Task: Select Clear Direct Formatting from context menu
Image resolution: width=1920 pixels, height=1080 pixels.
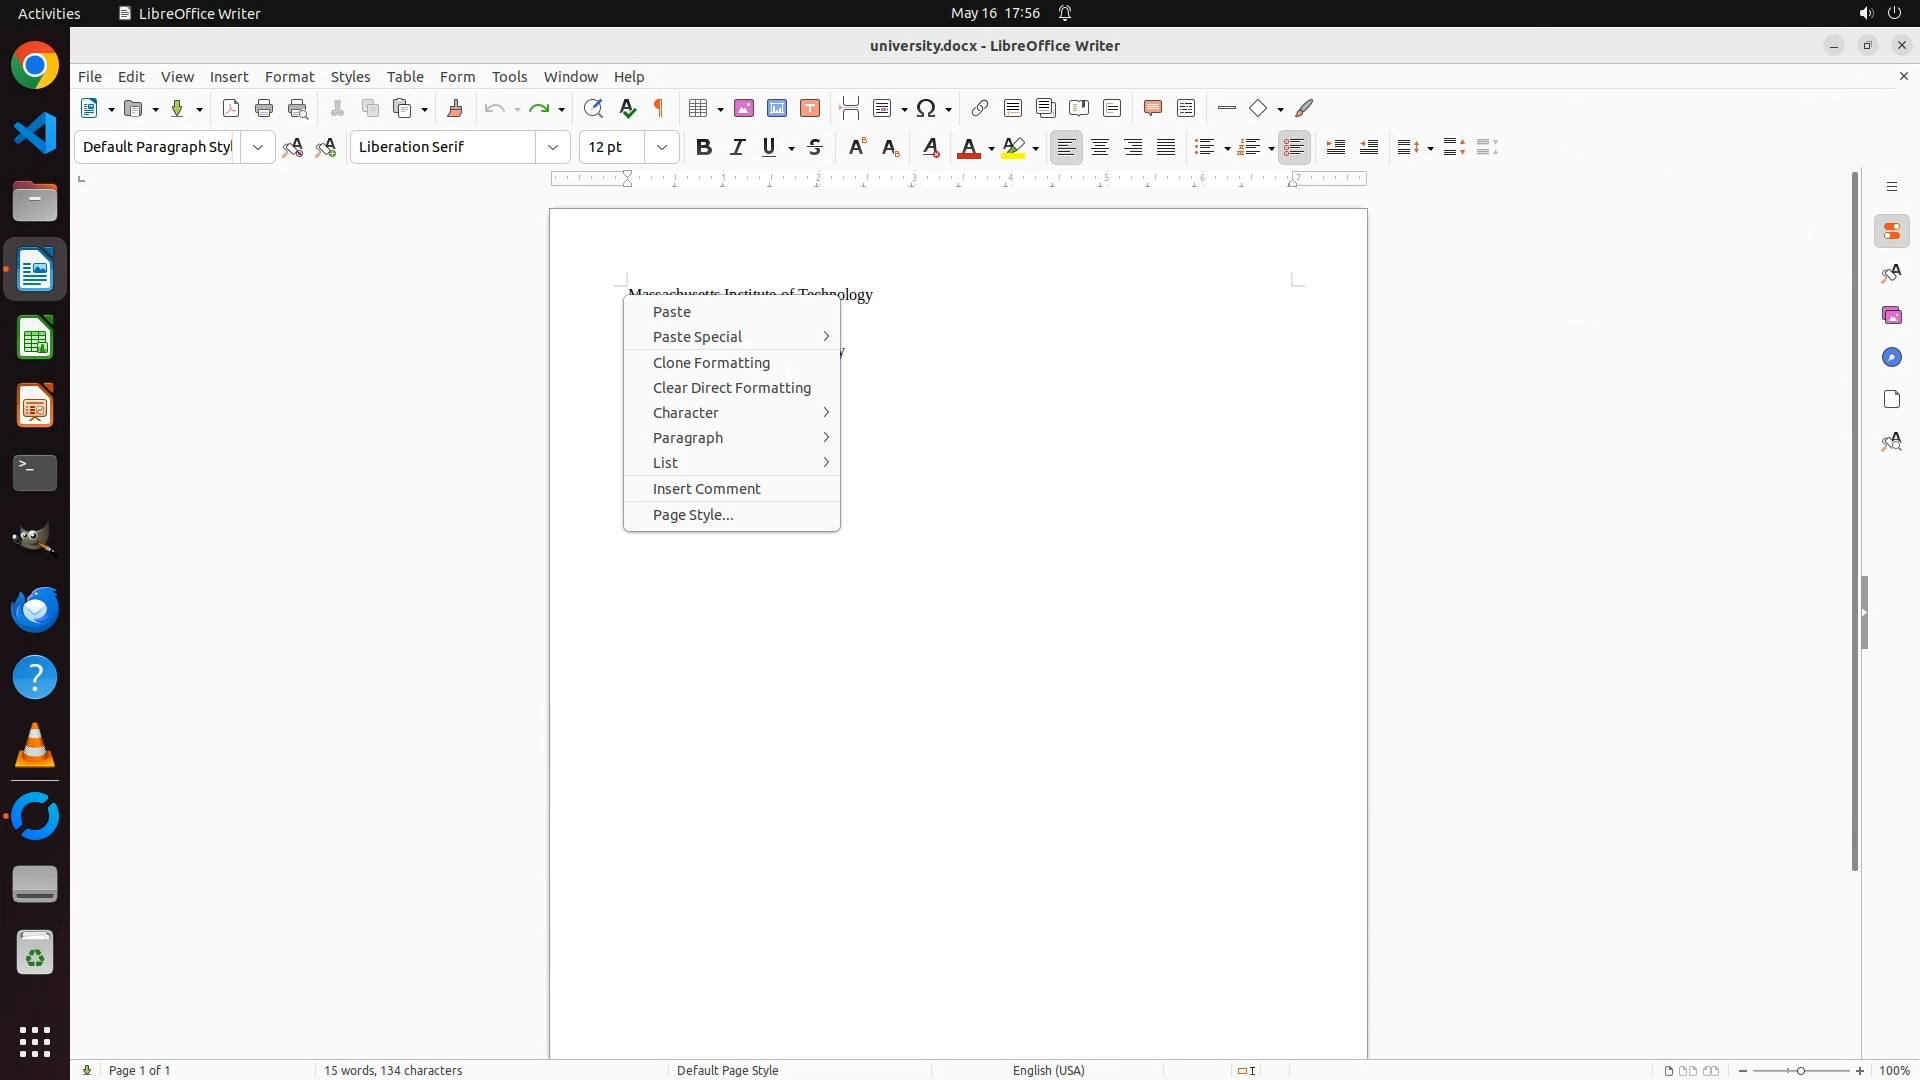Action: point(731,388)
